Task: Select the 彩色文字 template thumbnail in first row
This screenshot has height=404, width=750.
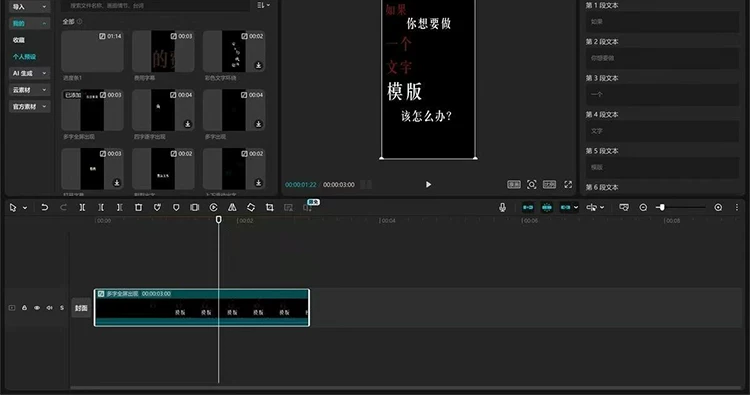Action: (234, 51)
